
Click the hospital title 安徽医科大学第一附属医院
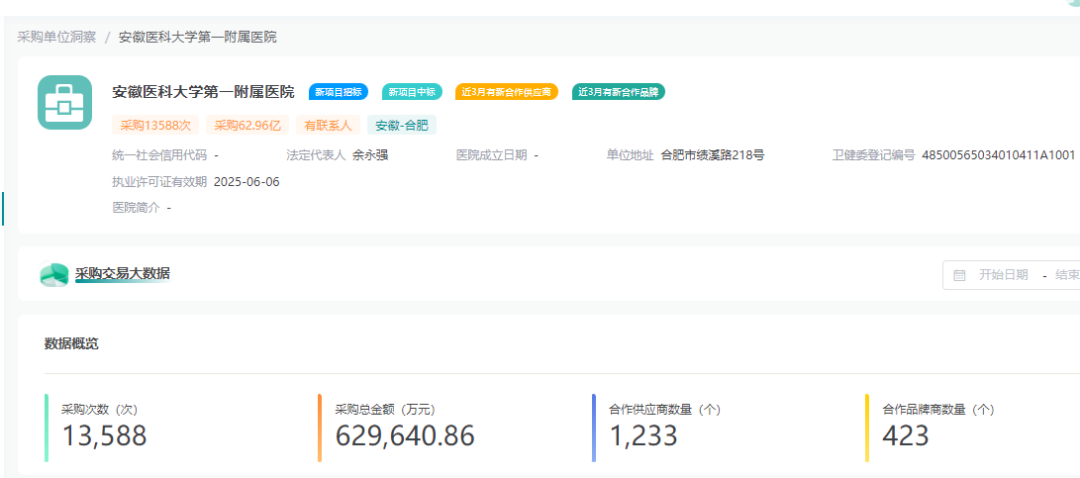click(203, 92)
